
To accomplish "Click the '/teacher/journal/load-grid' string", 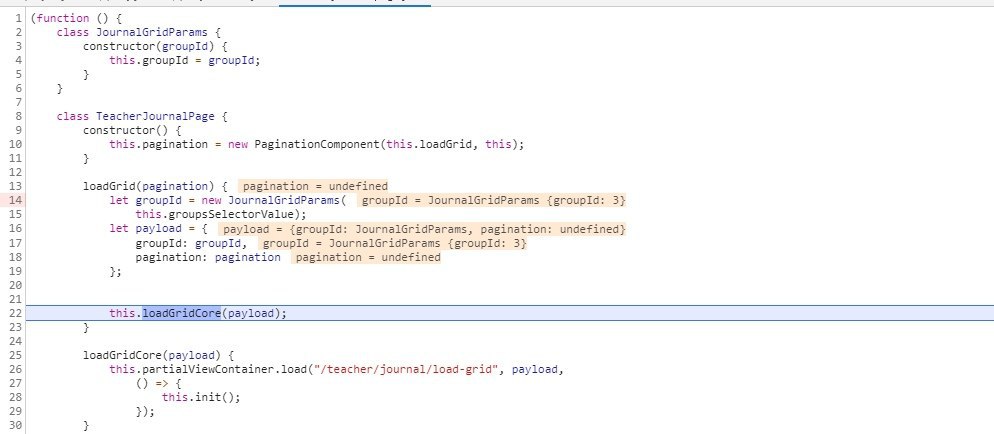I will [406, 369].
